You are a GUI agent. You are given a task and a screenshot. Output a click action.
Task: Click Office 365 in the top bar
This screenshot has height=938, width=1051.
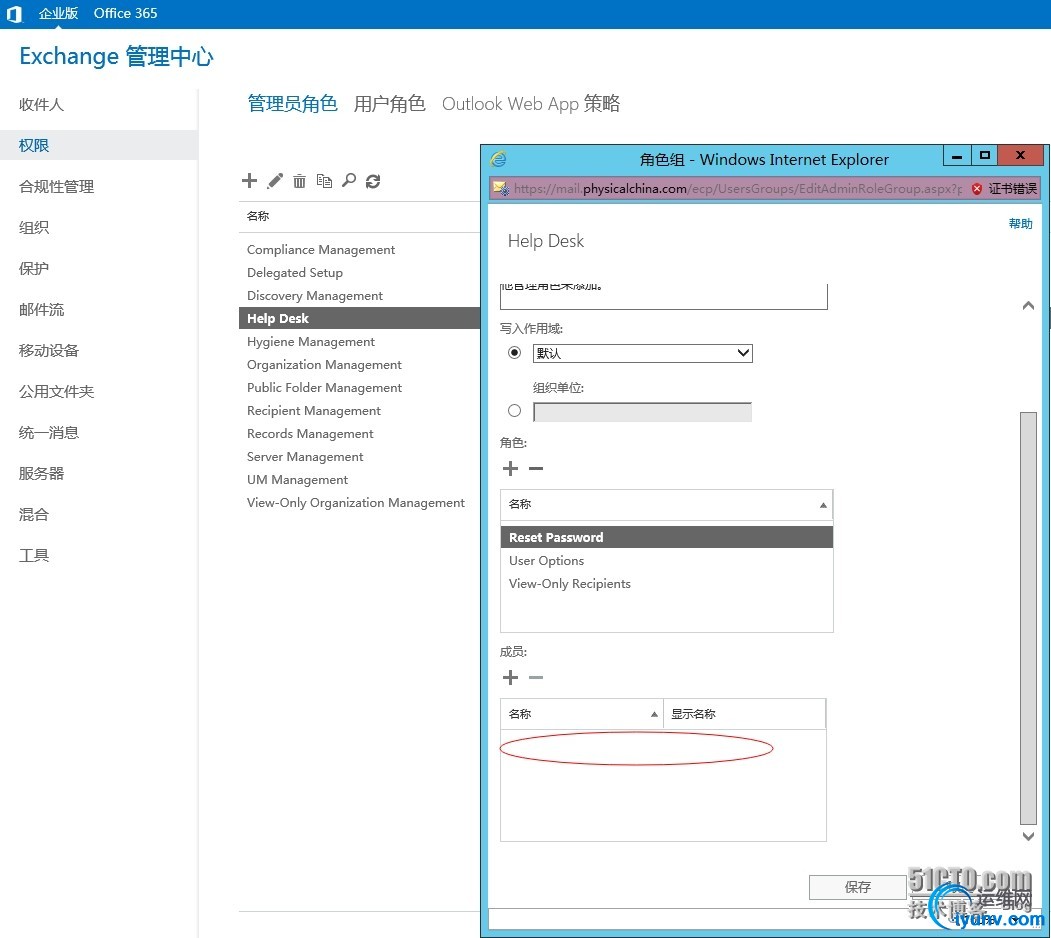(125, 13)
